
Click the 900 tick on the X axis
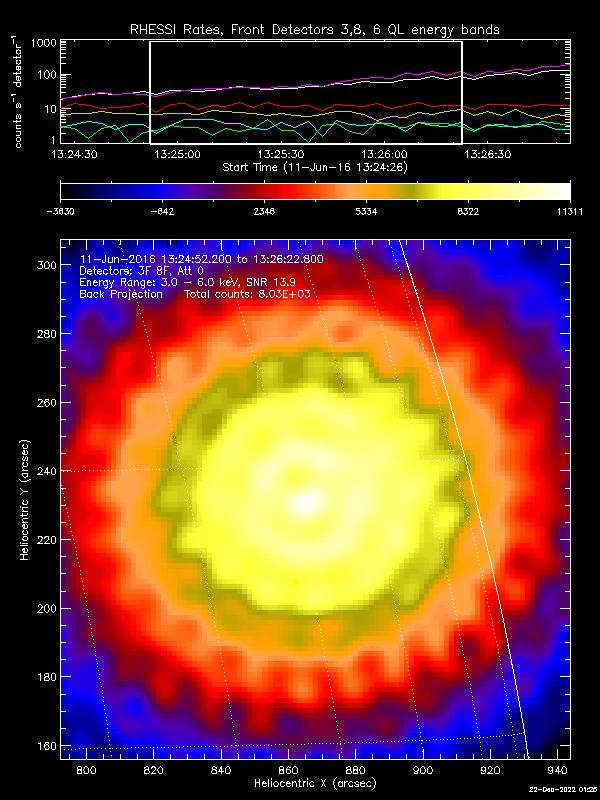pyautogui.click(x=423, y=770)
